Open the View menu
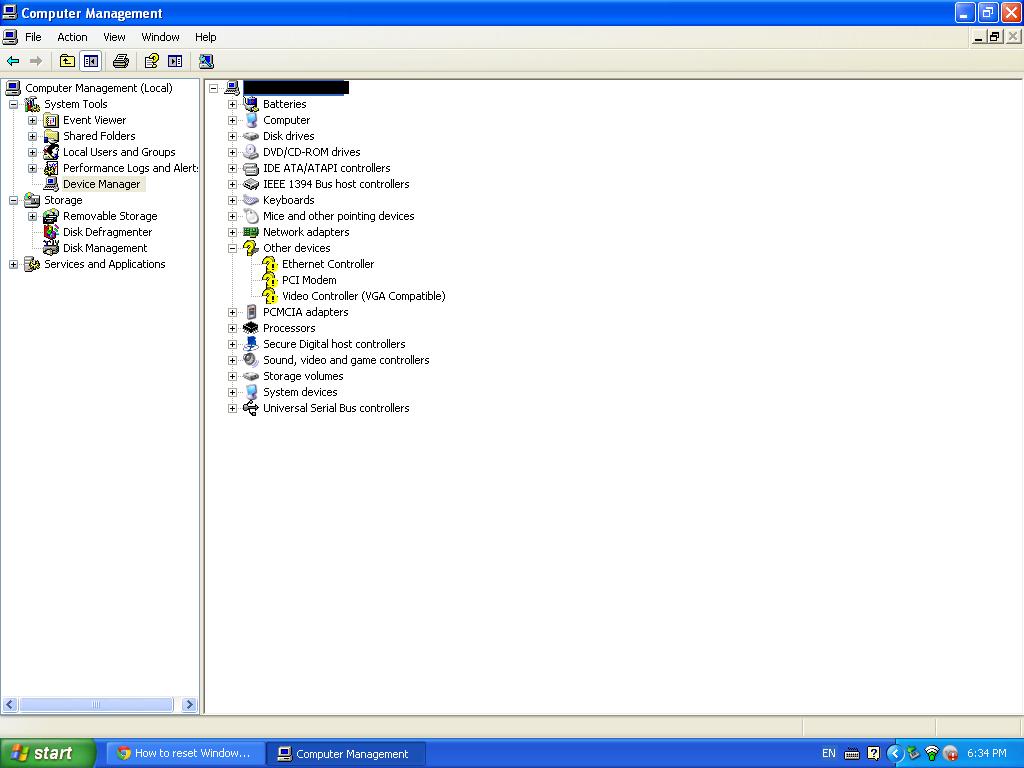This screenshot has width=1024, height=768. tap(114, 37)
